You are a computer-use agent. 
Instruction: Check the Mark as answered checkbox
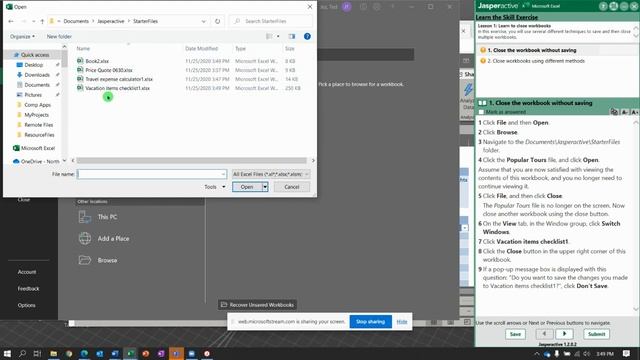coord(481,112)
